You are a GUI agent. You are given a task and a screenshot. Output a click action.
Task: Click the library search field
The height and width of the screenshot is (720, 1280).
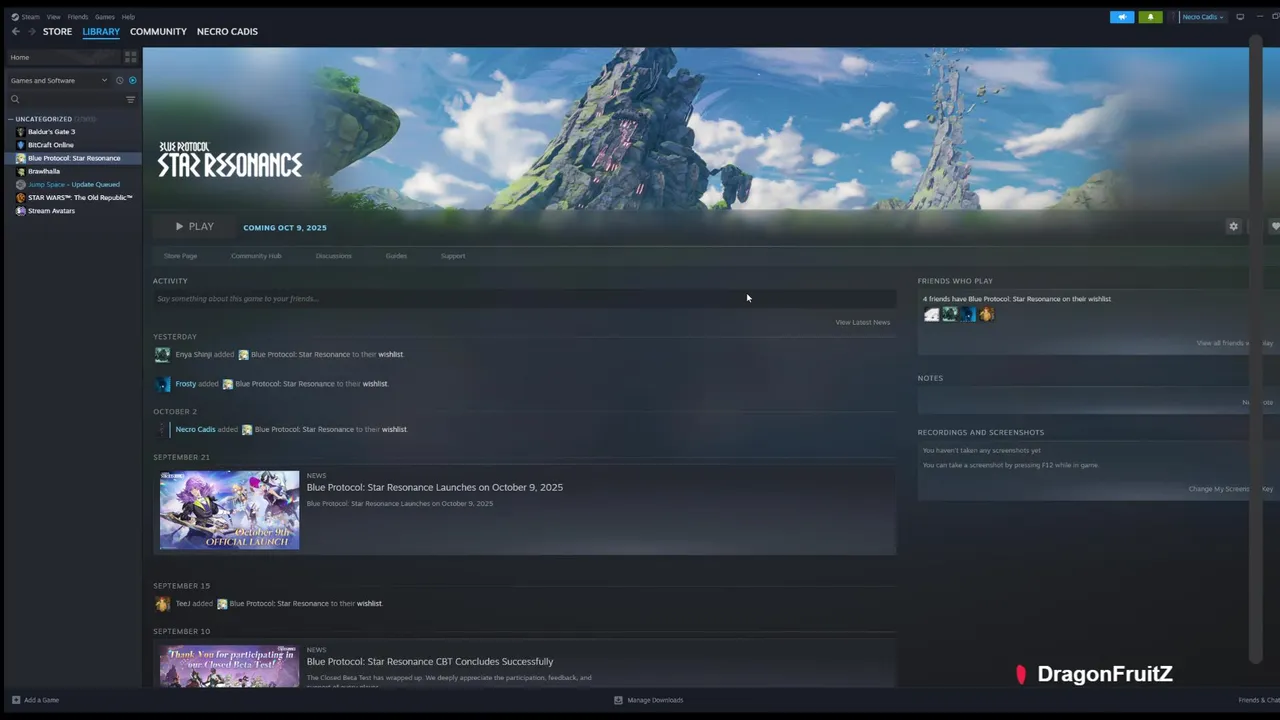click(x=65, y=99)
